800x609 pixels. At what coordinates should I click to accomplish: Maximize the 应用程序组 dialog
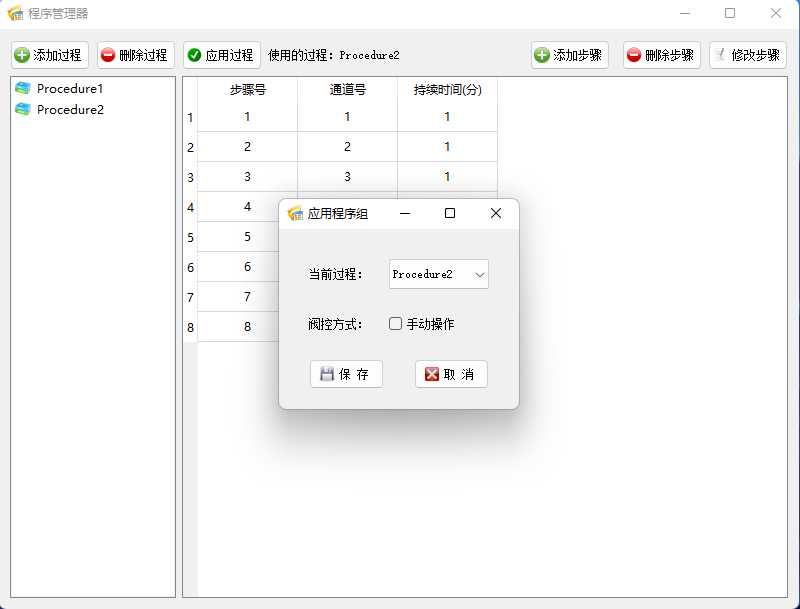click(449, 213)
